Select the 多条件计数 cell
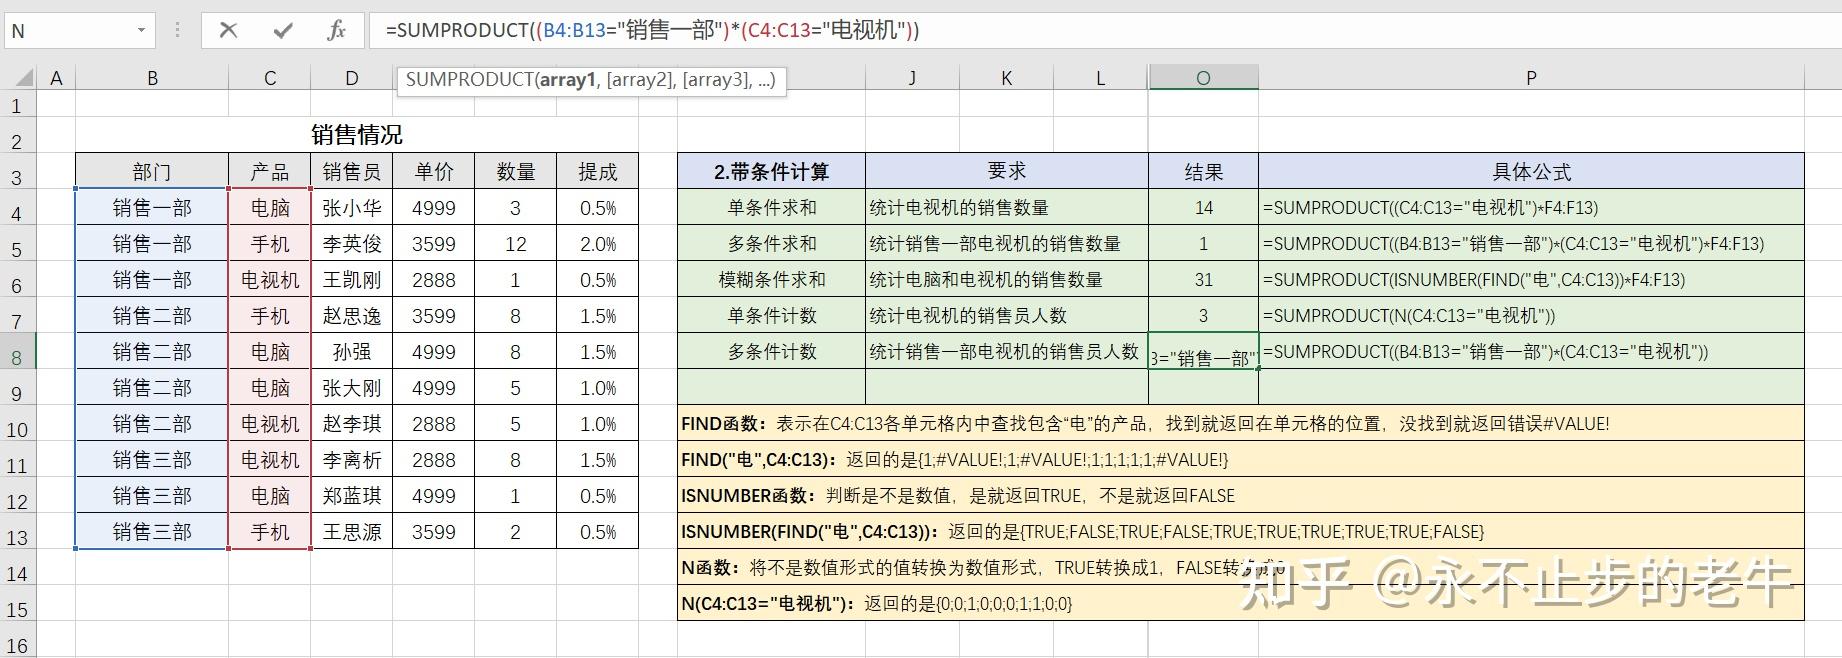The image size is (1842, 658). 772,352
